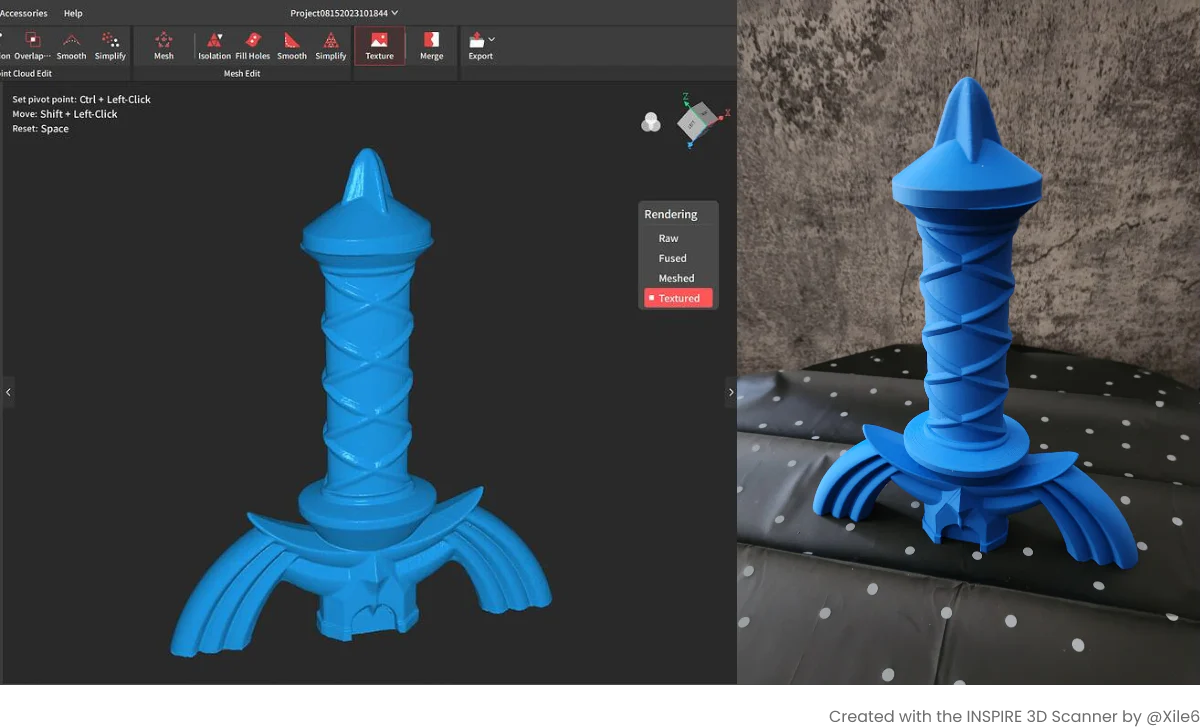The width and height of the screenshot is (1201, 728).
Task: Select the Textured rendering option
Action: [x=678, y=298]
